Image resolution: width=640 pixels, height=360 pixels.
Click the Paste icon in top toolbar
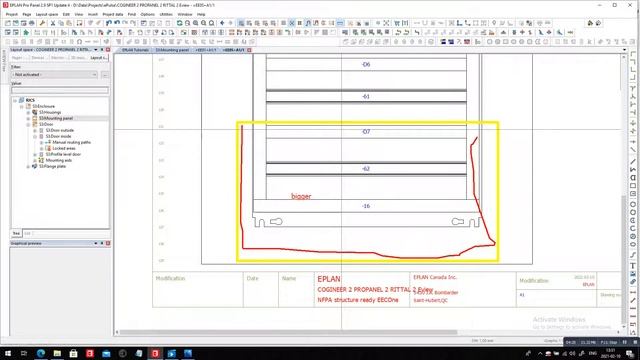pos(69,23)
